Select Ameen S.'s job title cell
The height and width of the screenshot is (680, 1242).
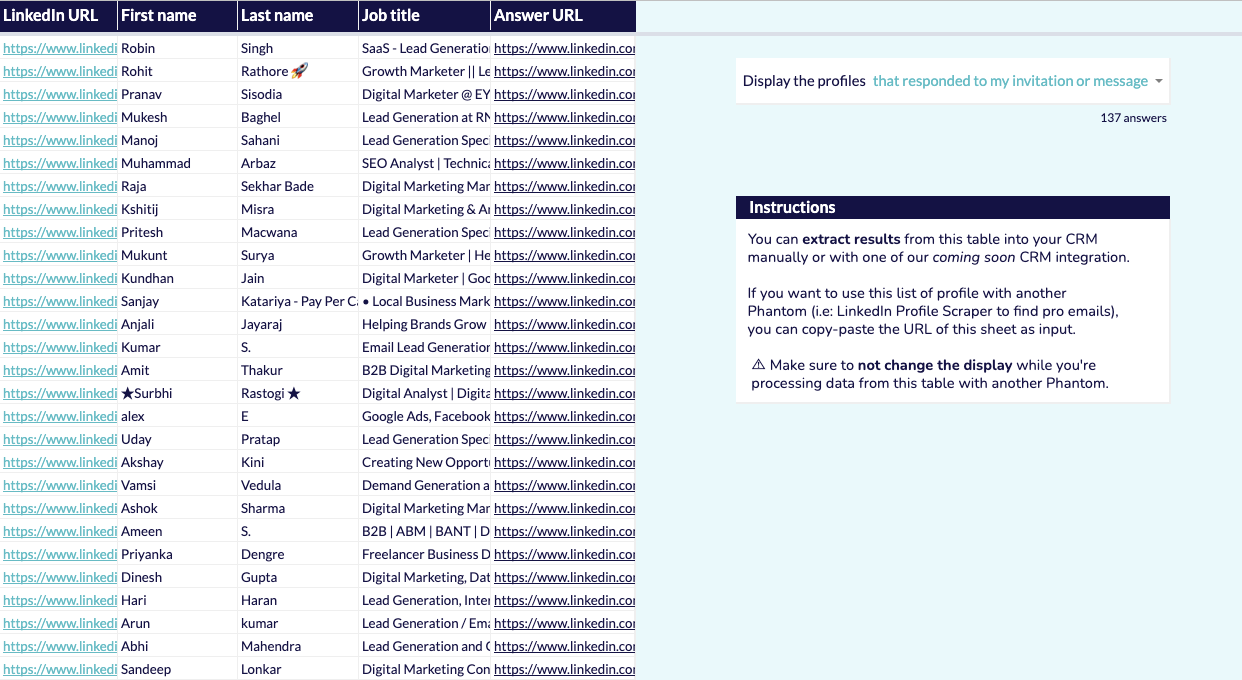(x=425, y=531)
